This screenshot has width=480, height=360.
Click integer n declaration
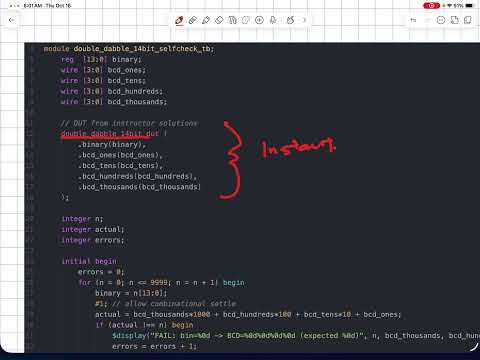82,219
